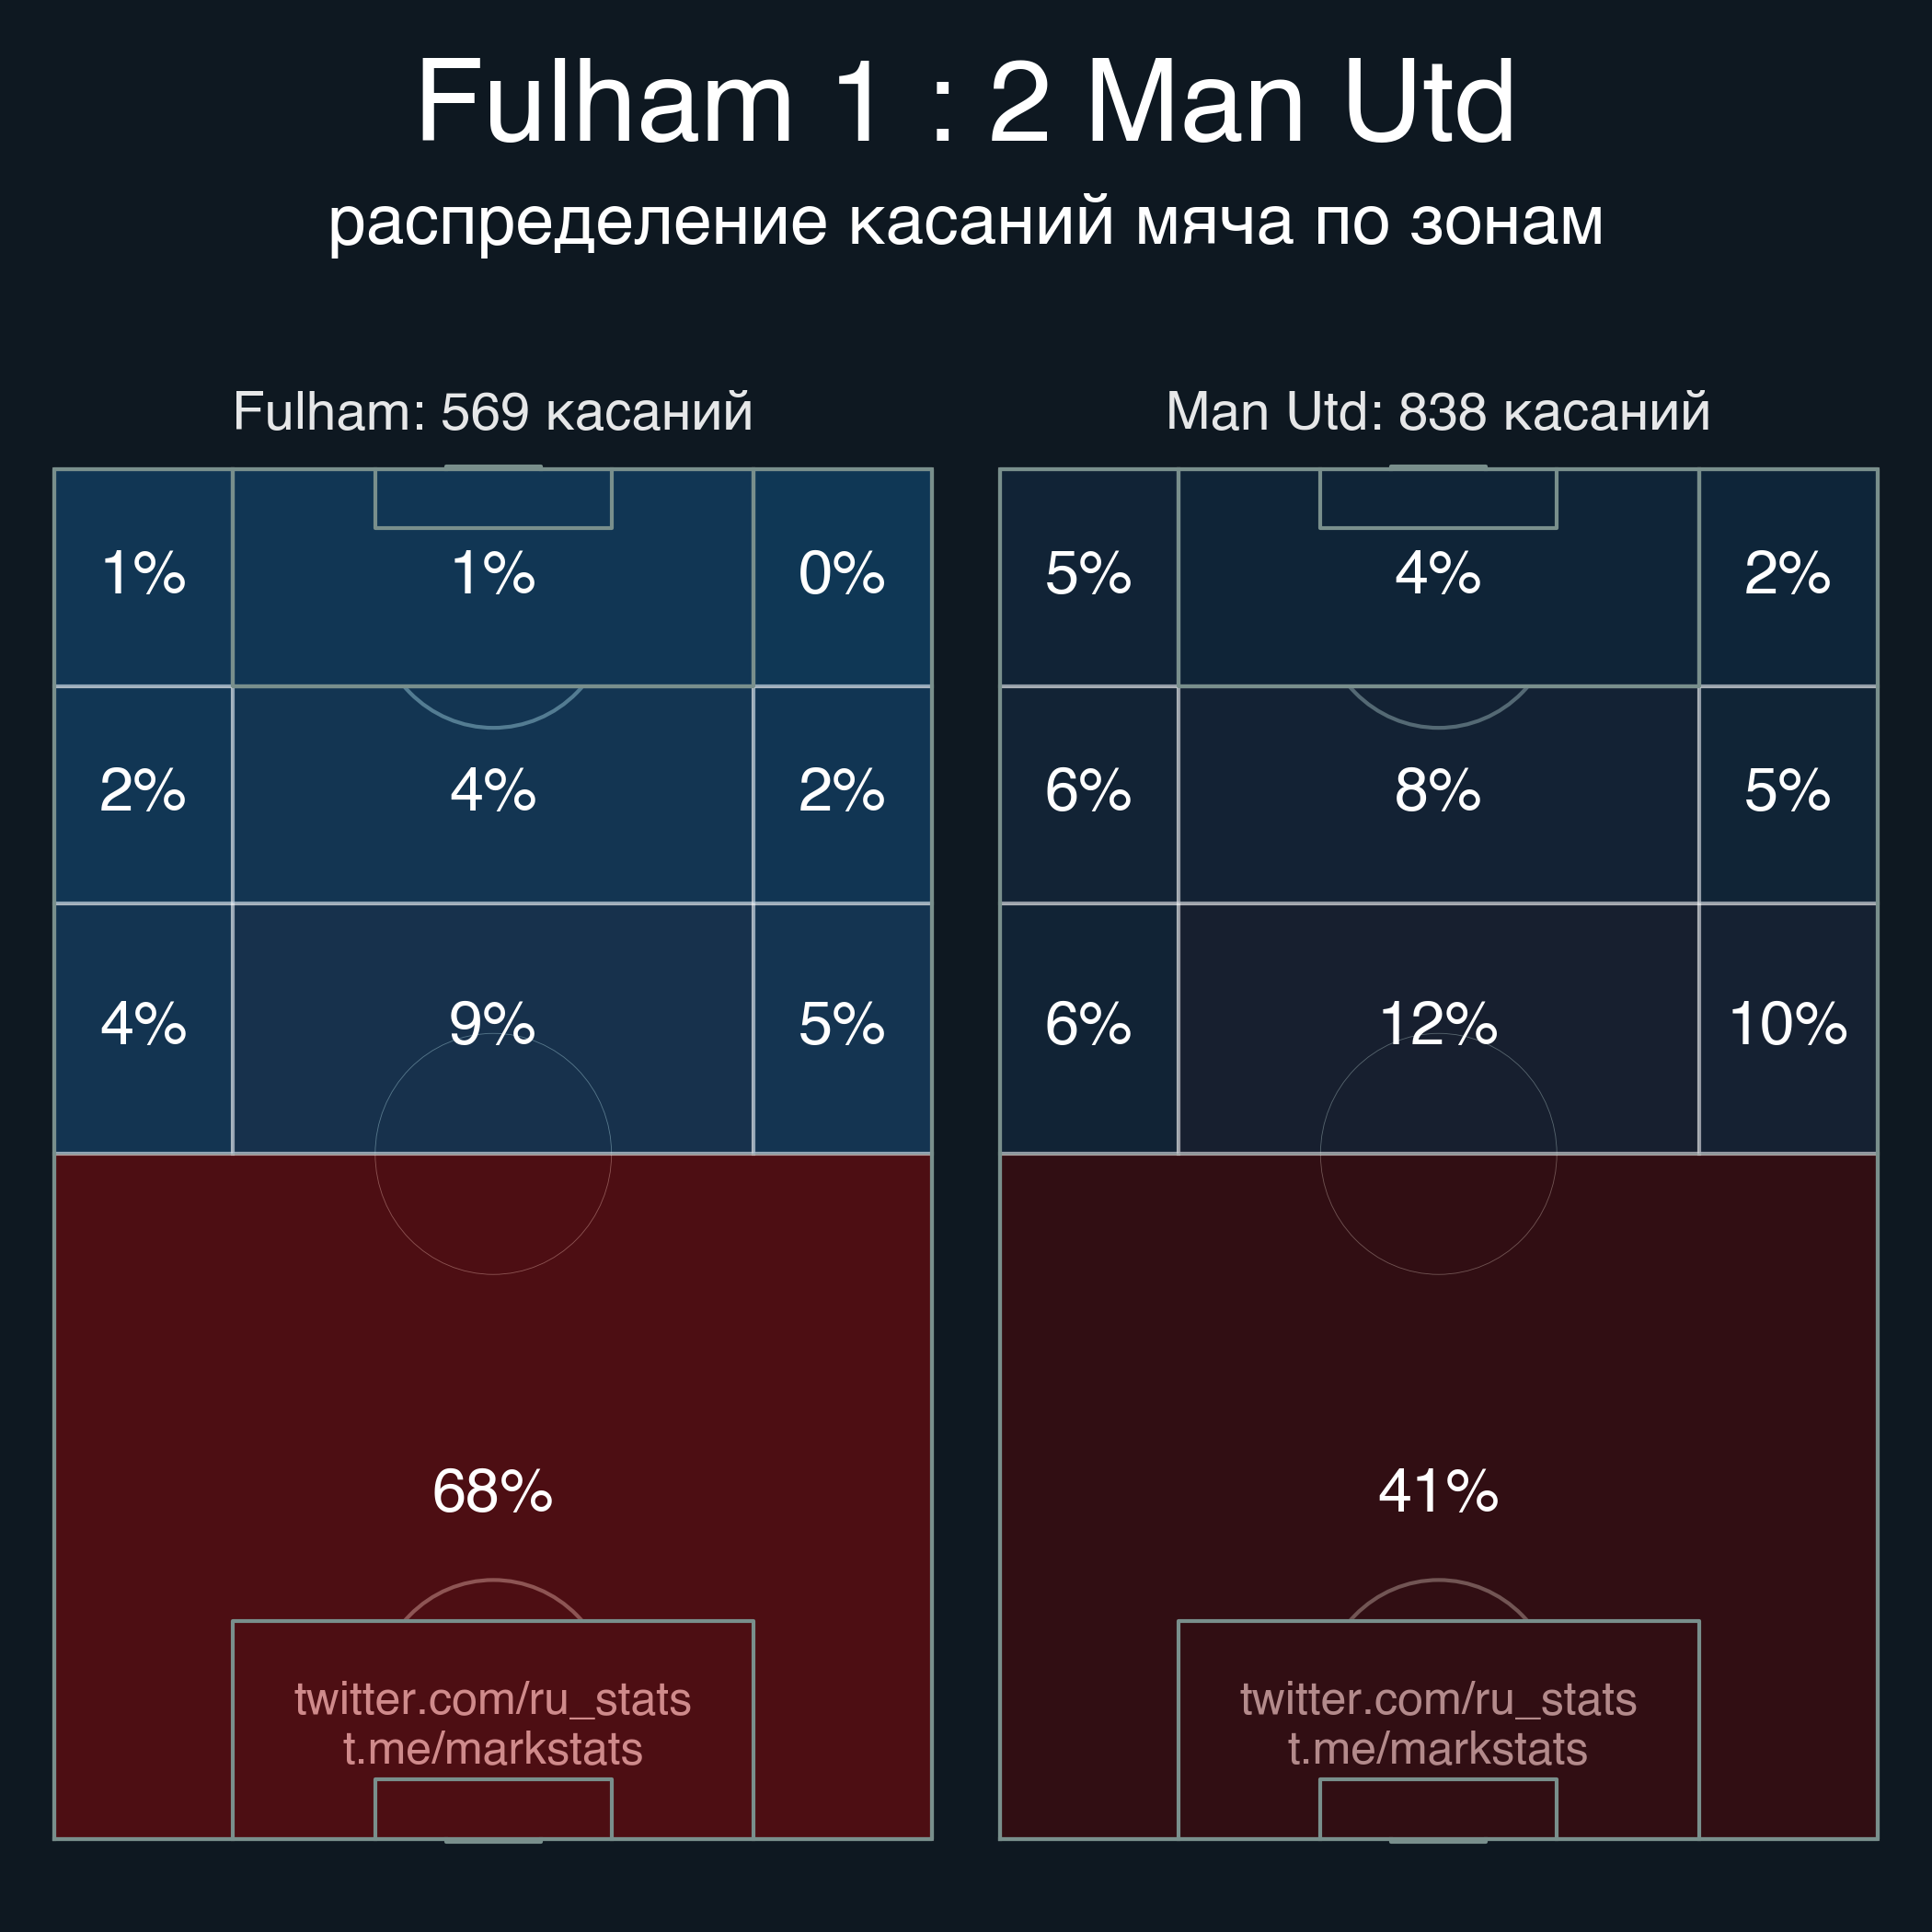Screen dimensions: 1932x1932
Task: Open twitter.com/ru_stats link on Man Utd pitch
Action: (x=1438, y=1699)
